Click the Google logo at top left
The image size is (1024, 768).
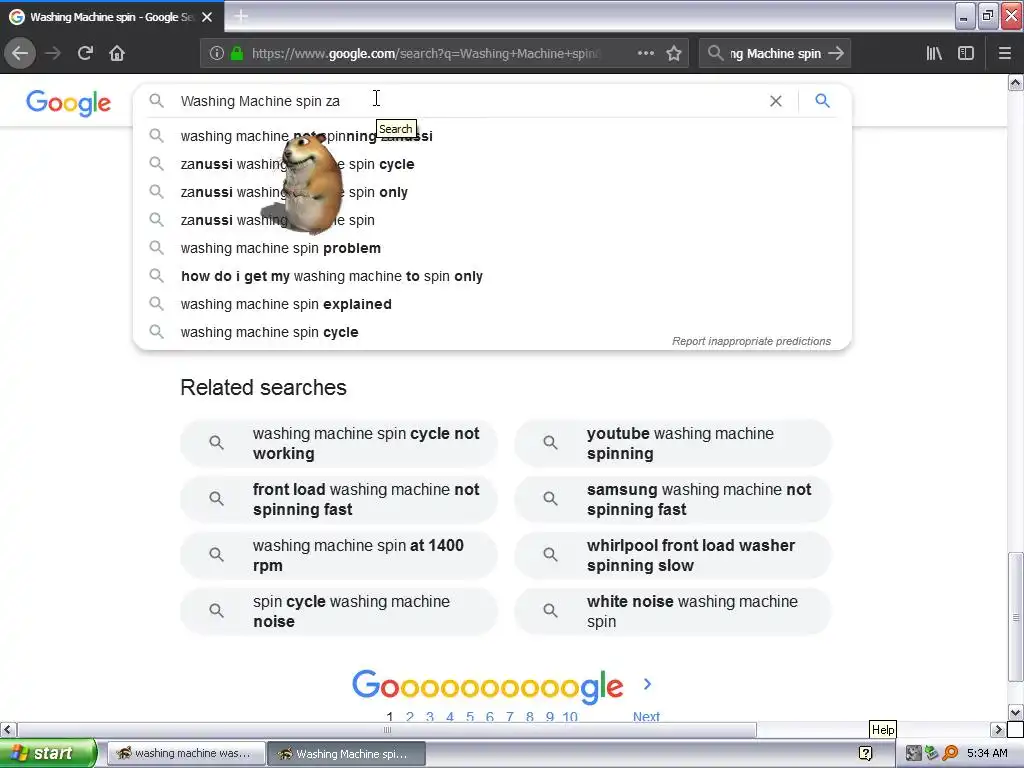(69, 103)
